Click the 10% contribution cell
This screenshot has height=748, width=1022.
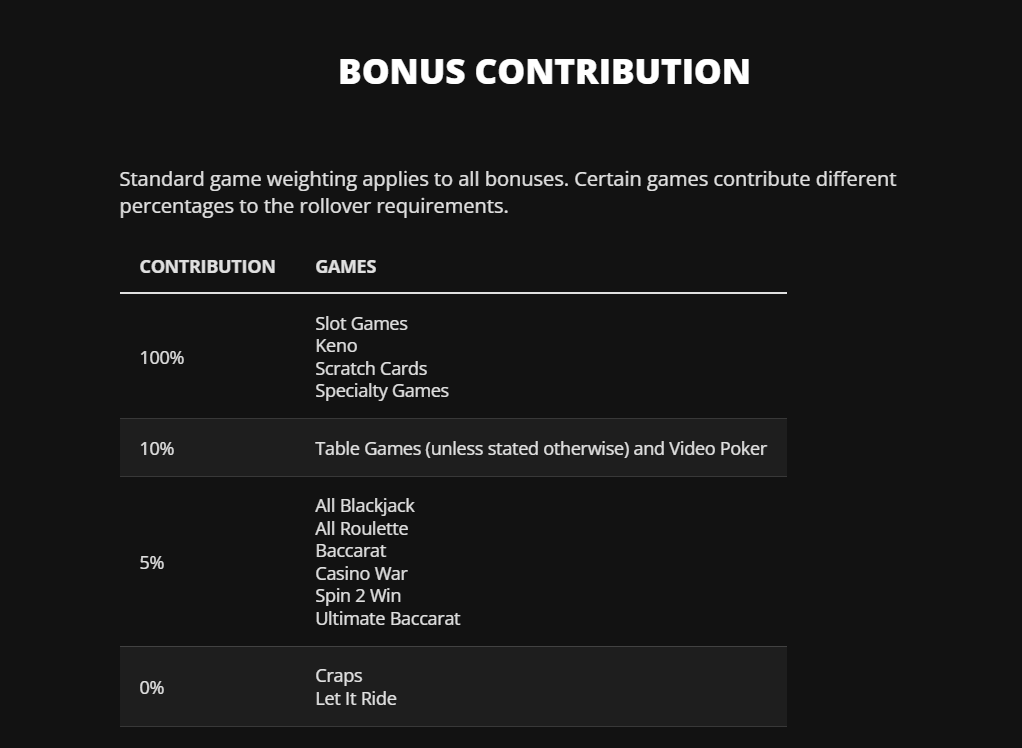click(x=157, y=449)
